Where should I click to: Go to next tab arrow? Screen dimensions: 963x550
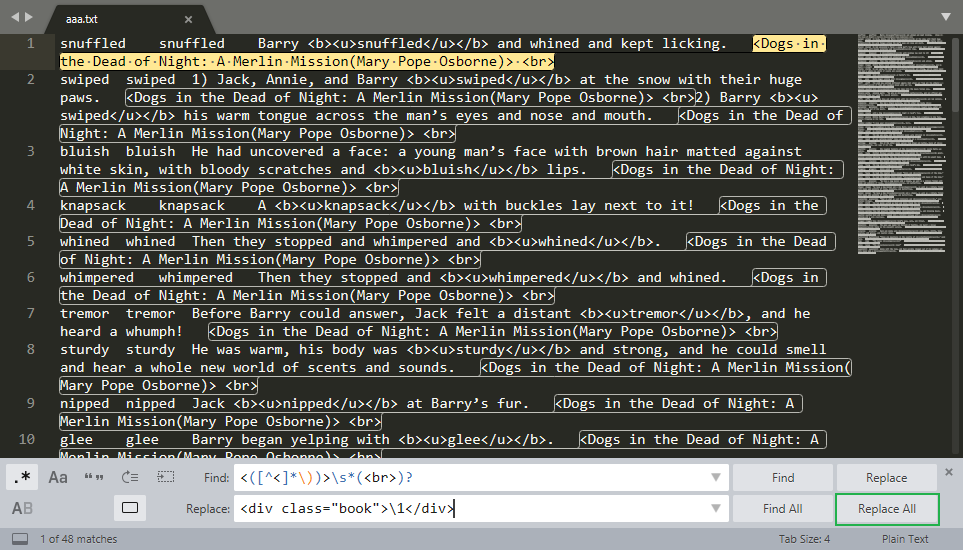tap(28, 18)
